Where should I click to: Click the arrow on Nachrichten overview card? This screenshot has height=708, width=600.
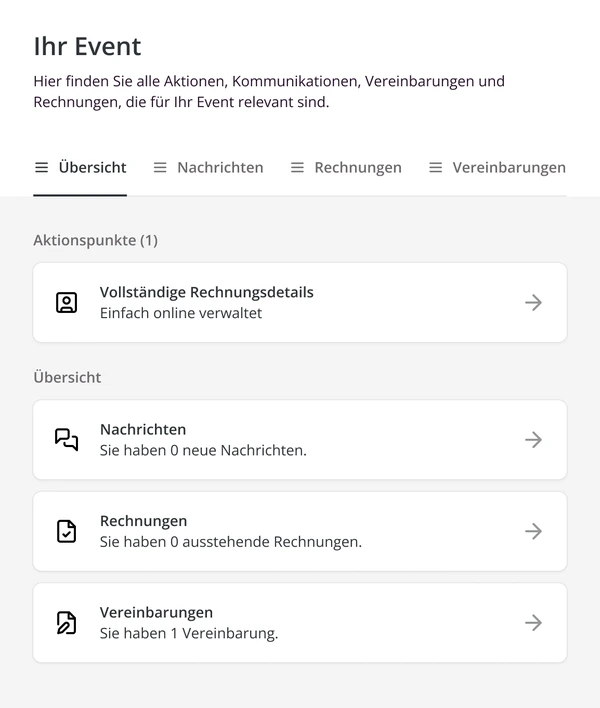(x=533, y=440)
